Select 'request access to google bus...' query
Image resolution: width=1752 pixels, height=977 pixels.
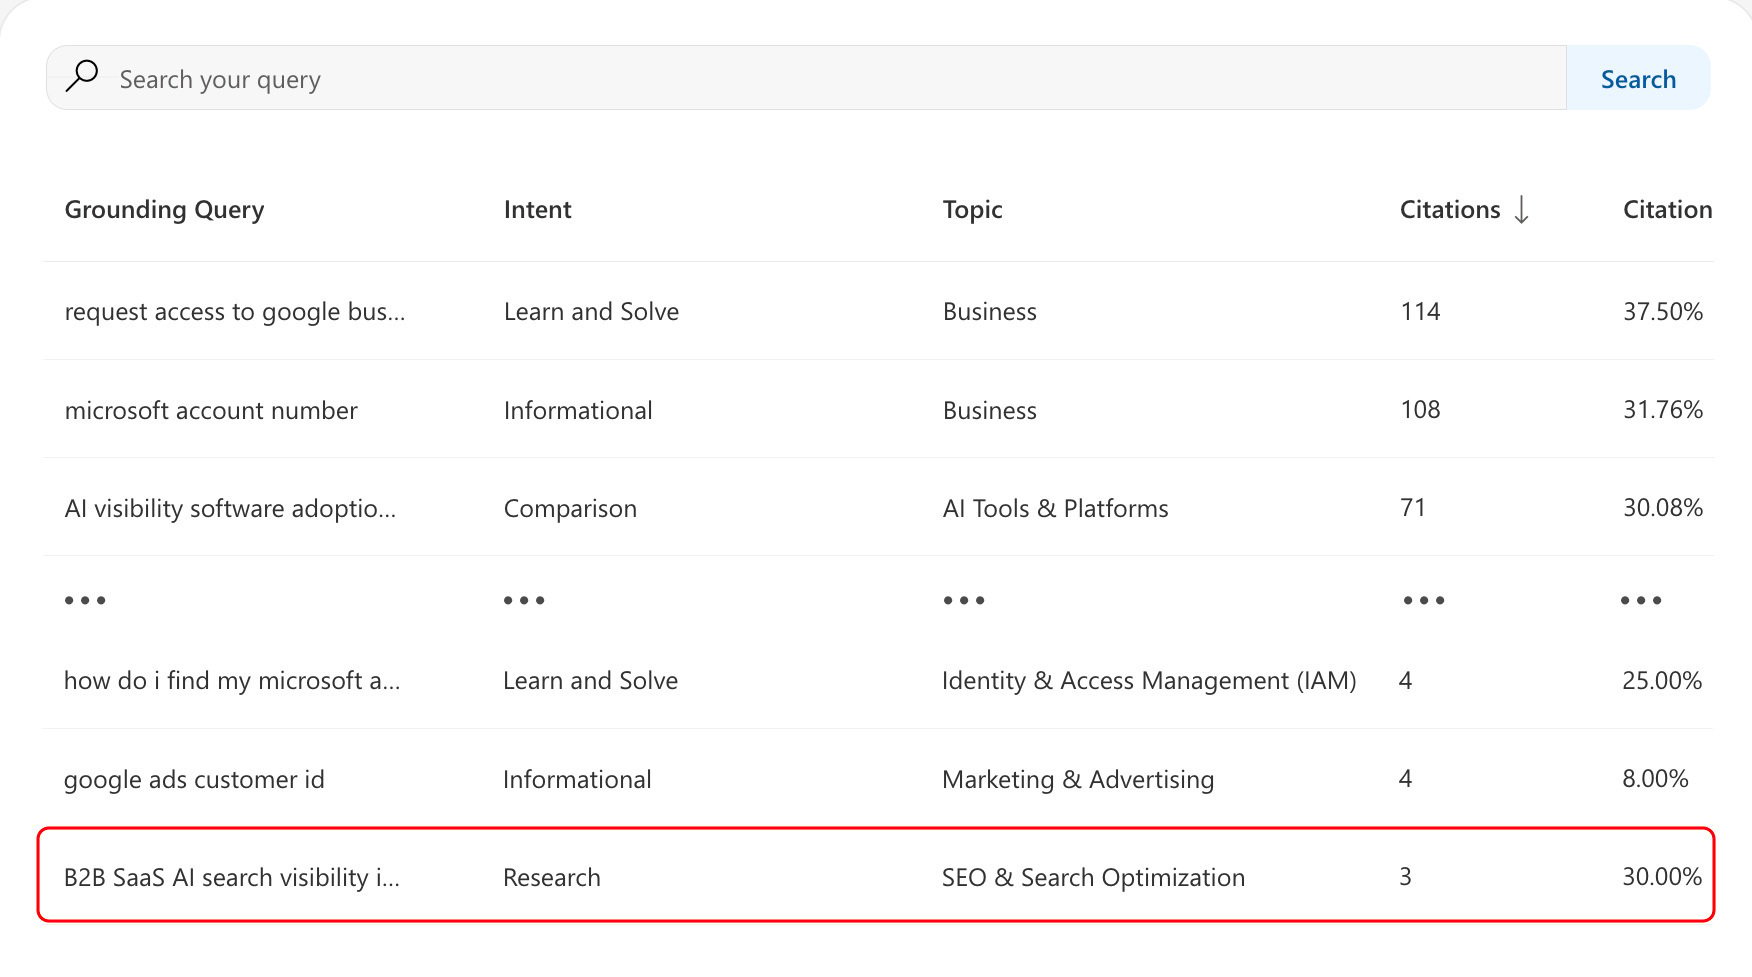pyautogui.click(x=235, y=312)
